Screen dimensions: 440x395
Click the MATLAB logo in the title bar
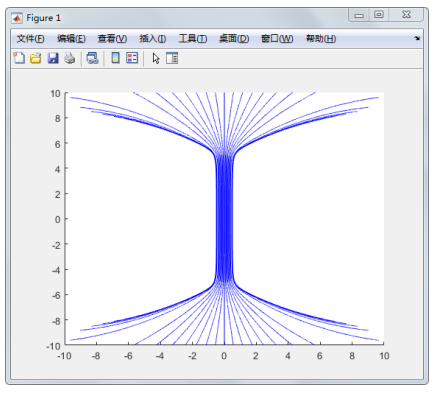point(17,18)
